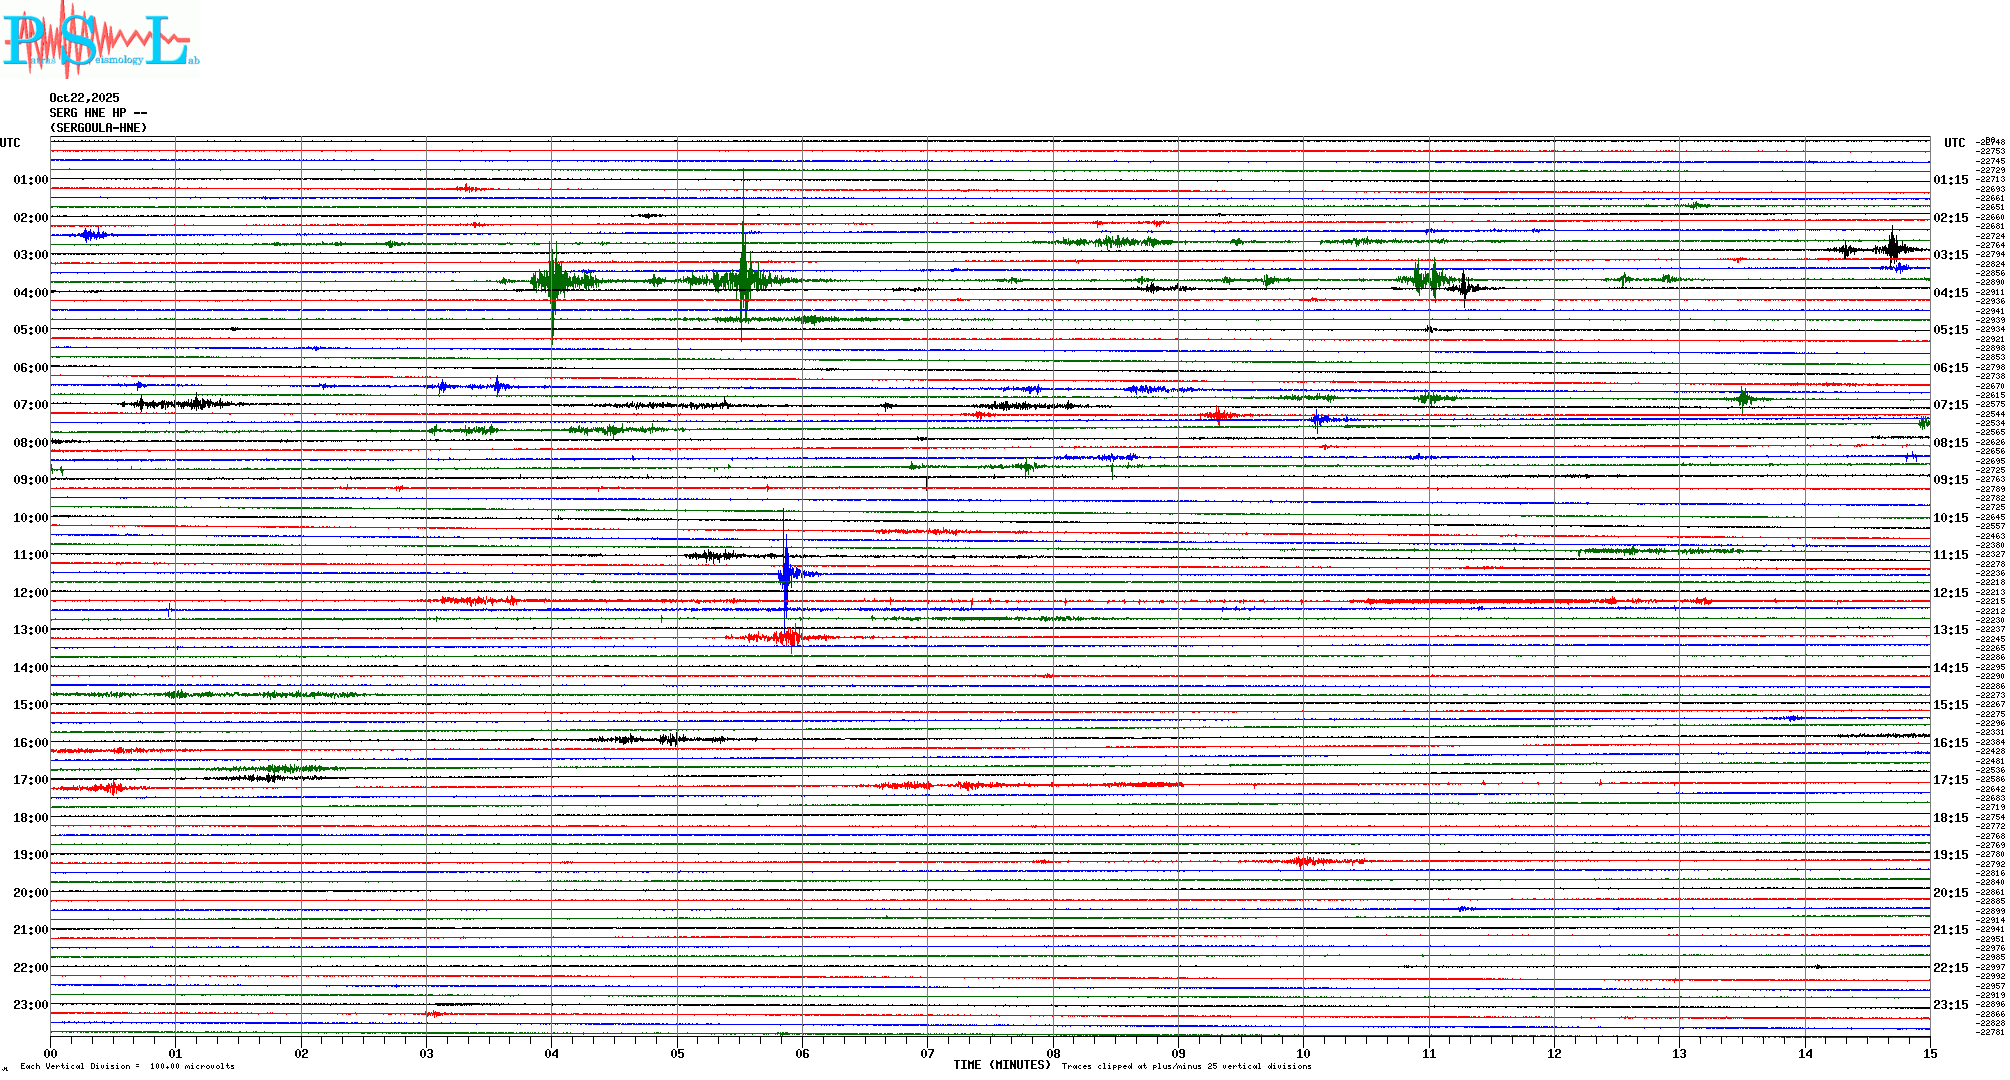Click the black burst at end of 03:00 trace
2010x1080 pixels.
coord(1892,248)
